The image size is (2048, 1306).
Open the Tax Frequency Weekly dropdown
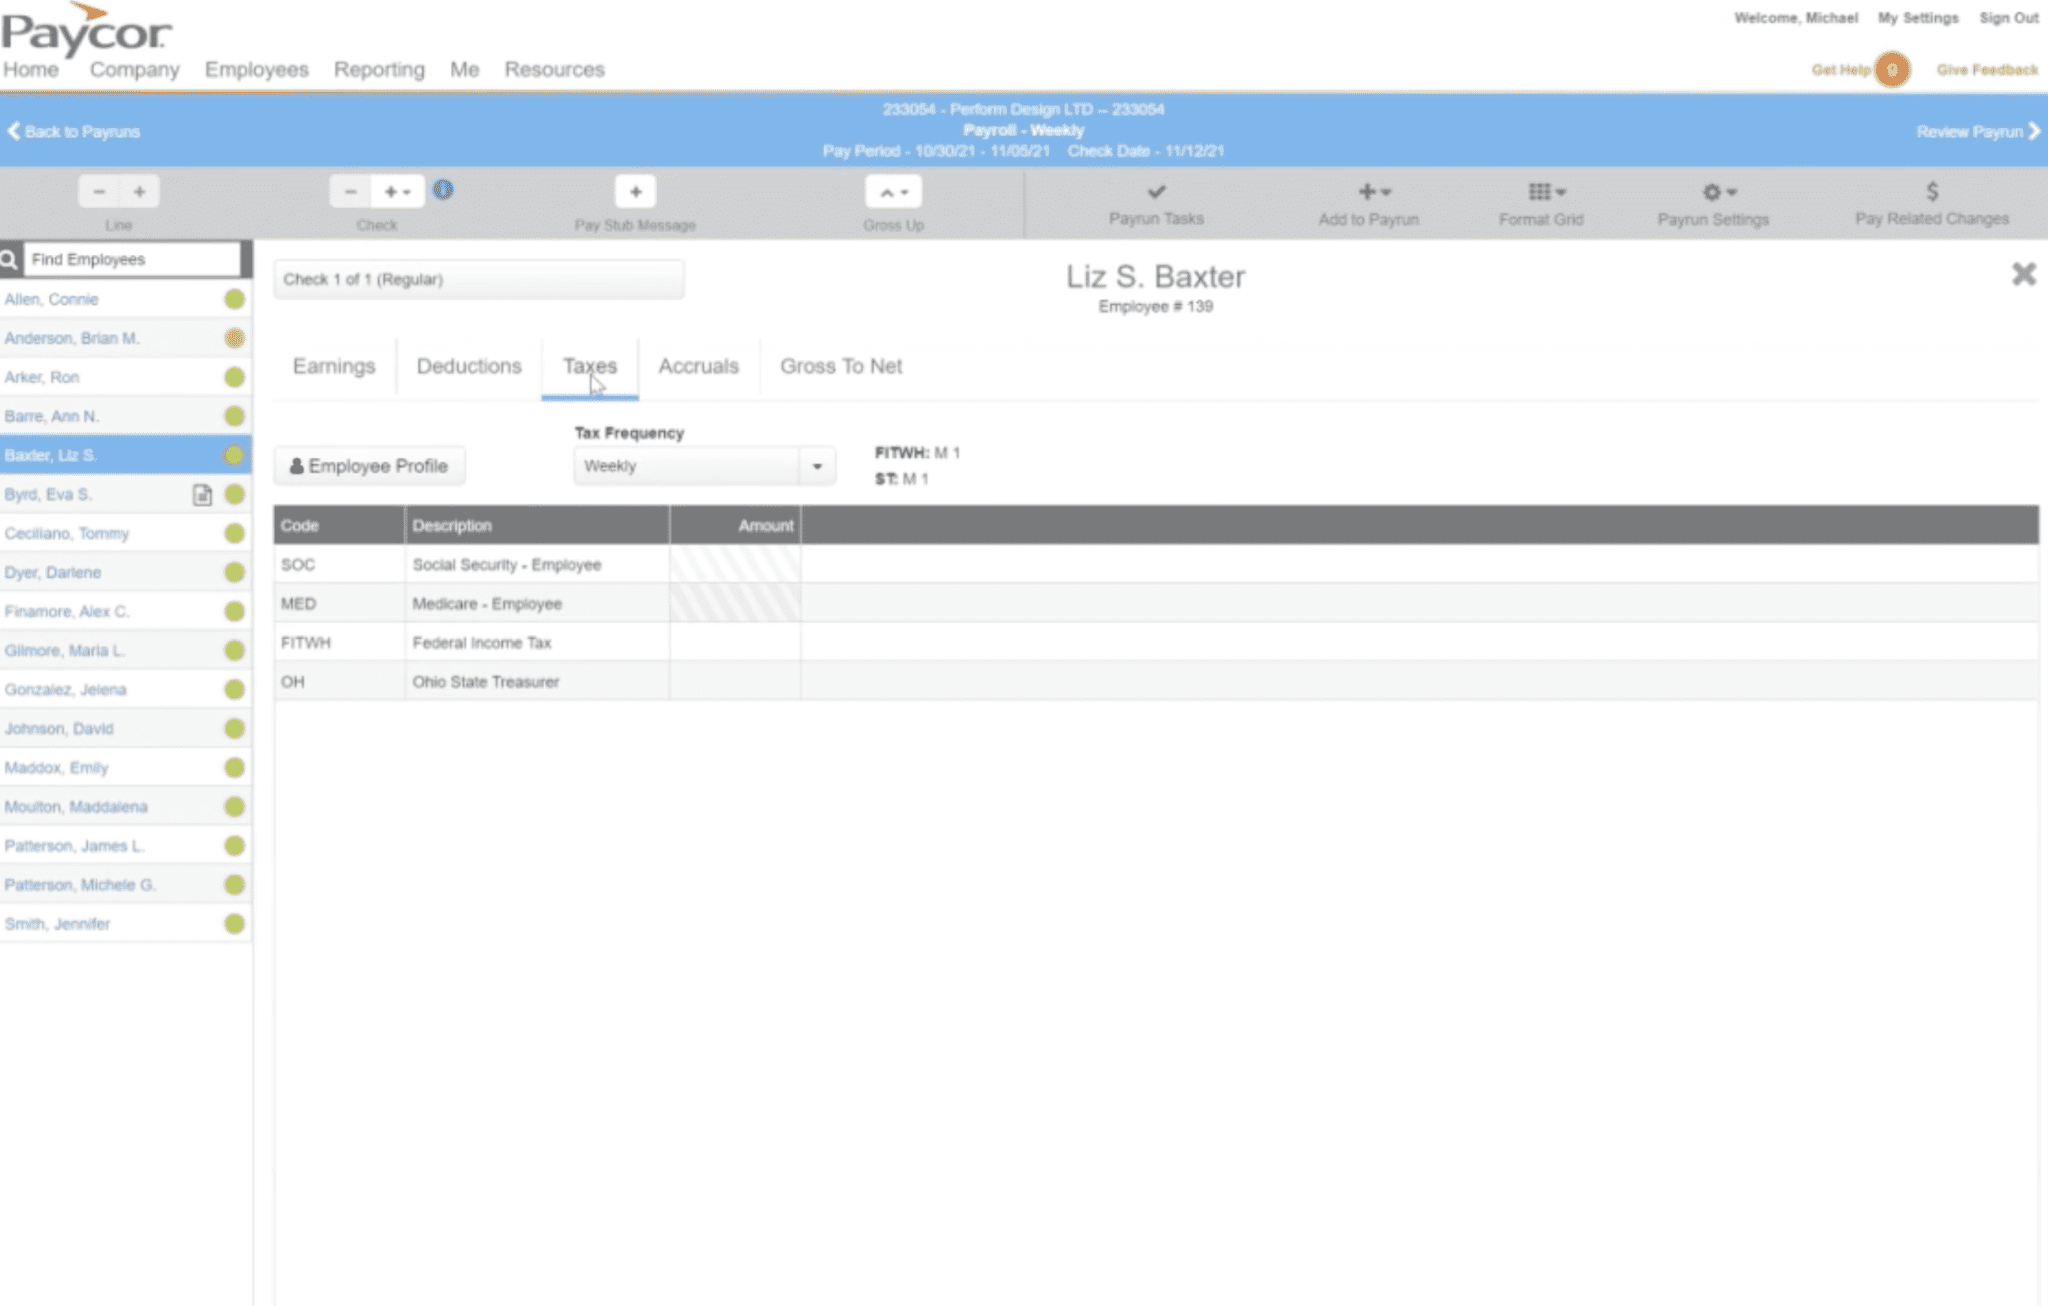click(x=703, y=465)
